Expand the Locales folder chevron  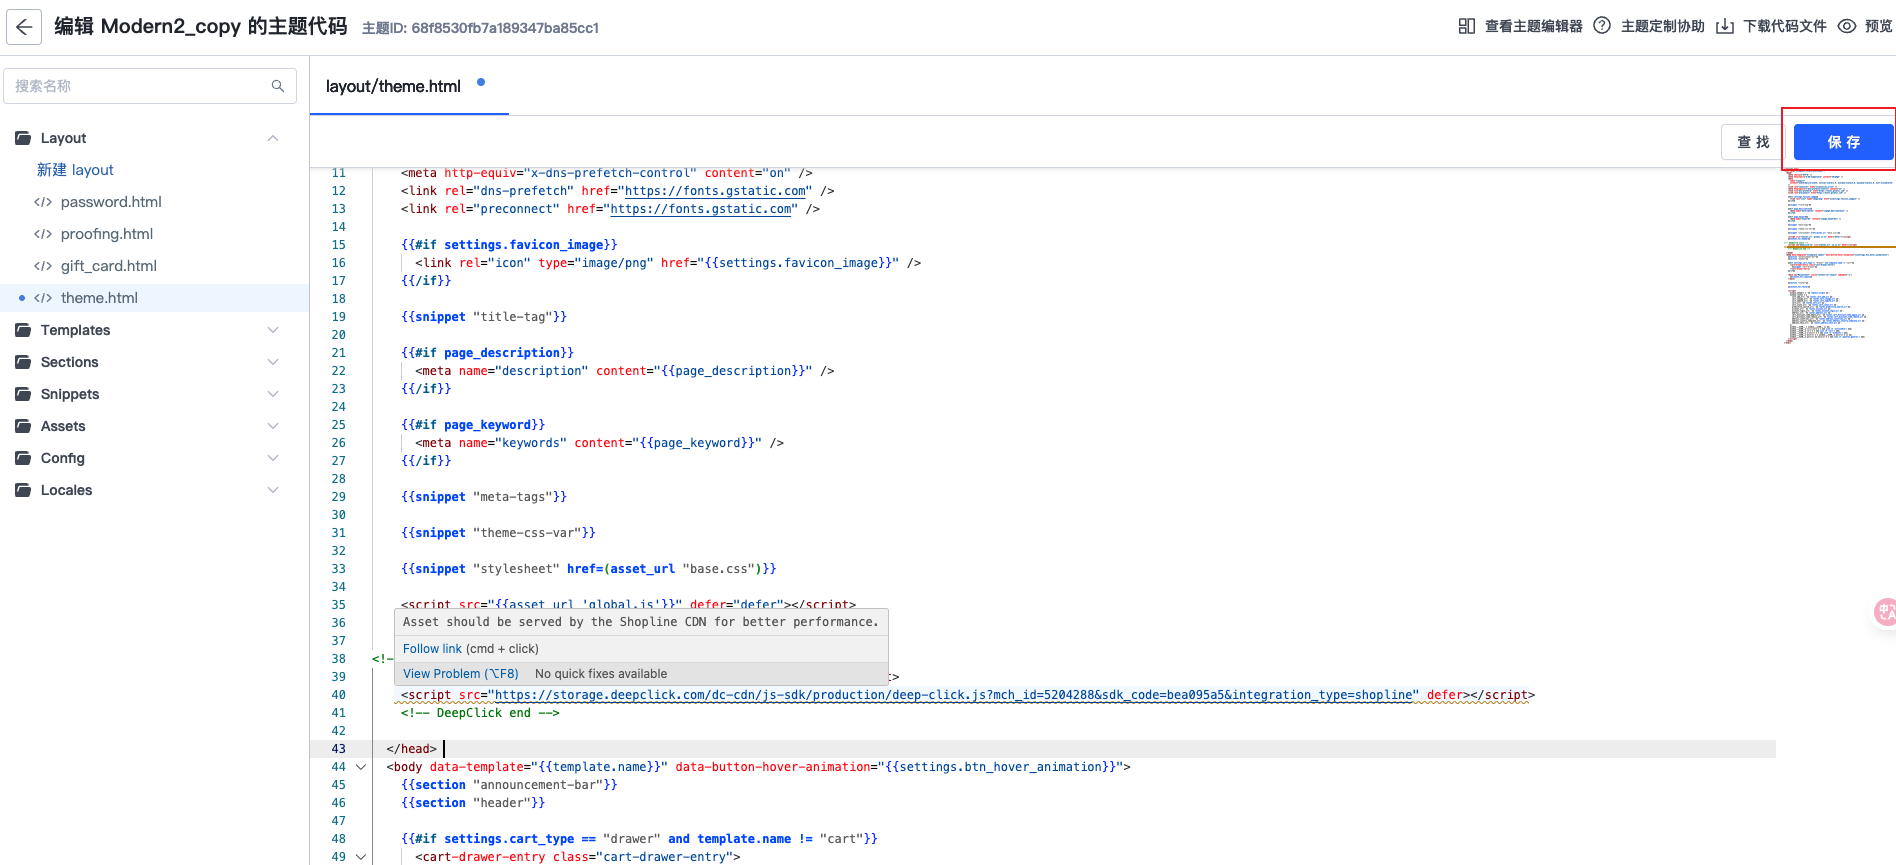273,490
